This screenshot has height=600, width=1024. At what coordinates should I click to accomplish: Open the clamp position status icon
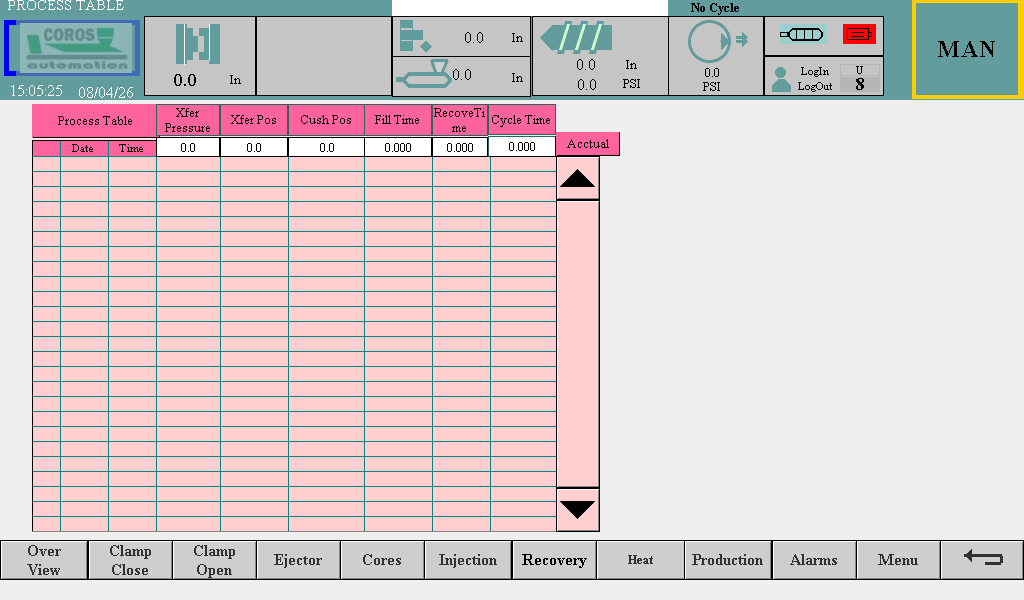click(x=198, y=45)
